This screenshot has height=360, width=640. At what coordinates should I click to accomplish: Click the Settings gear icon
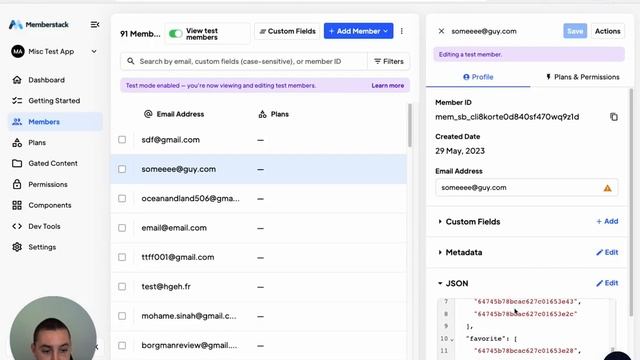[17, 247]
